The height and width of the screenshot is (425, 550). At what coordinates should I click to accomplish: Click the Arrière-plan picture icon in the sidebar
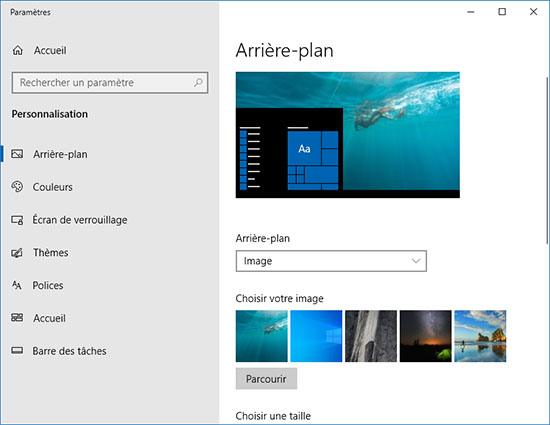(17, 154)
